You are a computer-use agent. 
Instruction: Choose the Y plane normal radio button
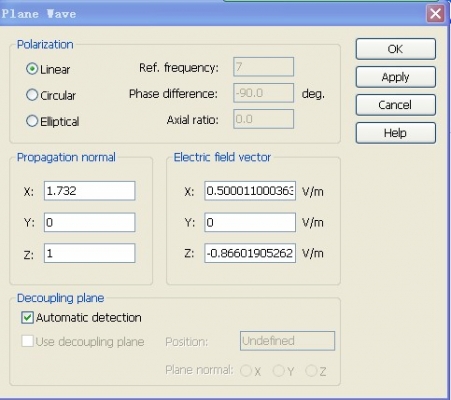[278, 371]
